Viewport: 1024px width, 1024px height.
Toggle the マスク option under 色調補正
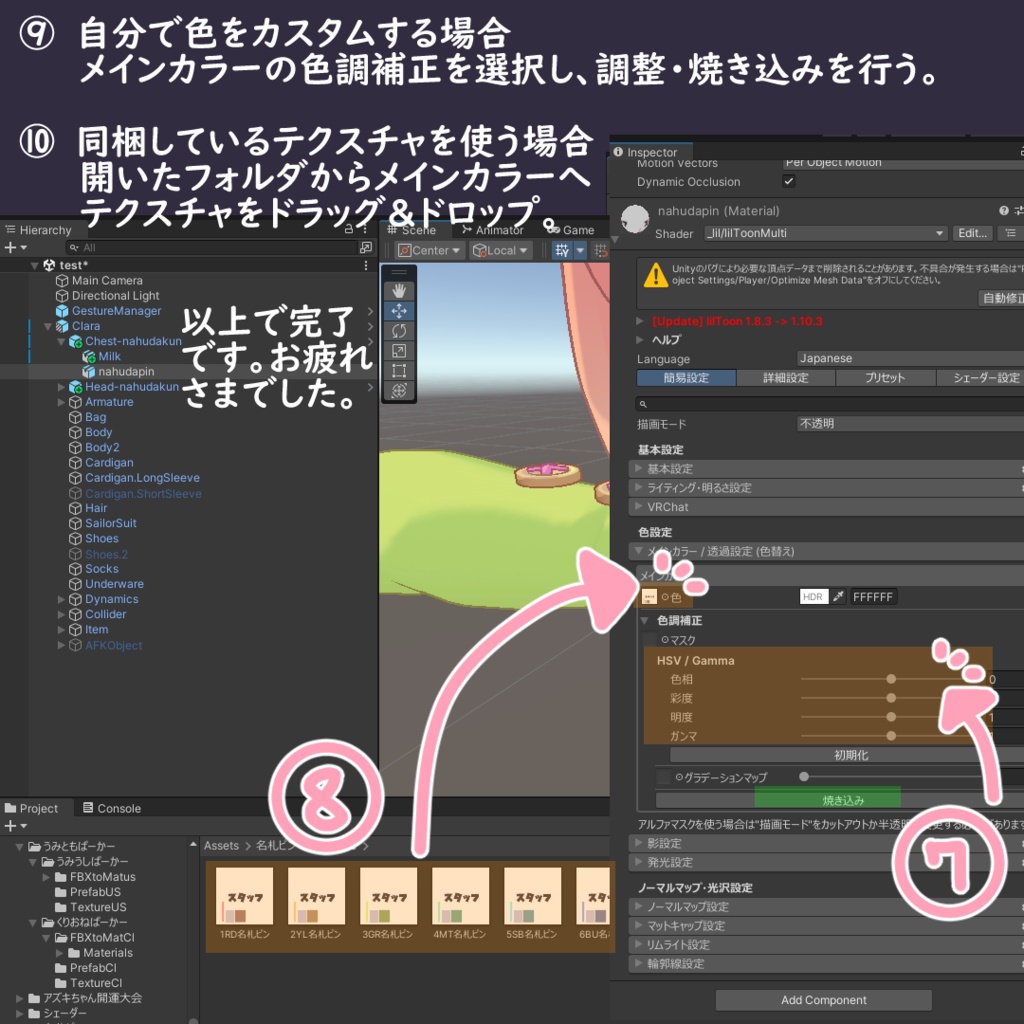pos(664,640)
